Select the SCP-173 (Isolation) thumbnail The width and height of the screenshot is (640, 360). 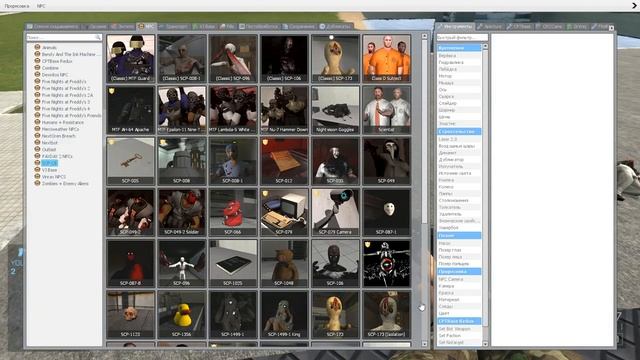click(387, 314)
